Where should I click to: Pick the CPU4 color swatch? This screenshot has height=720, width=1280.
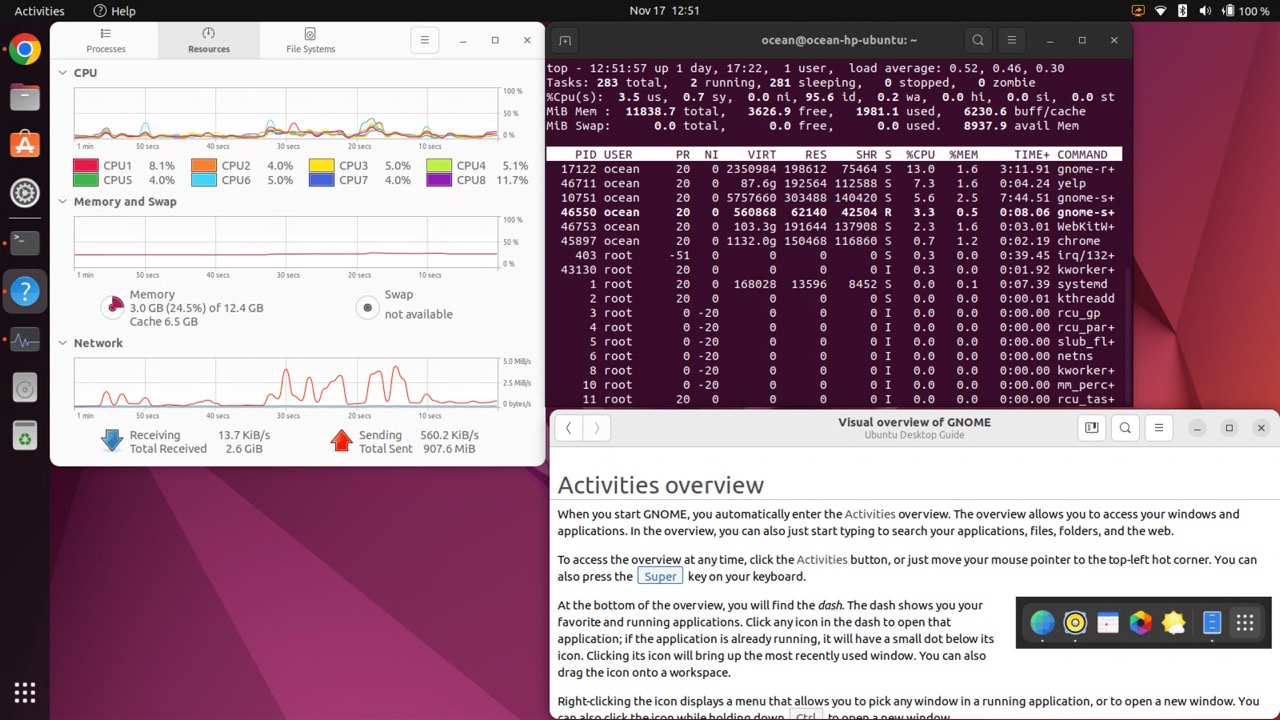click(x=439, y=166)
